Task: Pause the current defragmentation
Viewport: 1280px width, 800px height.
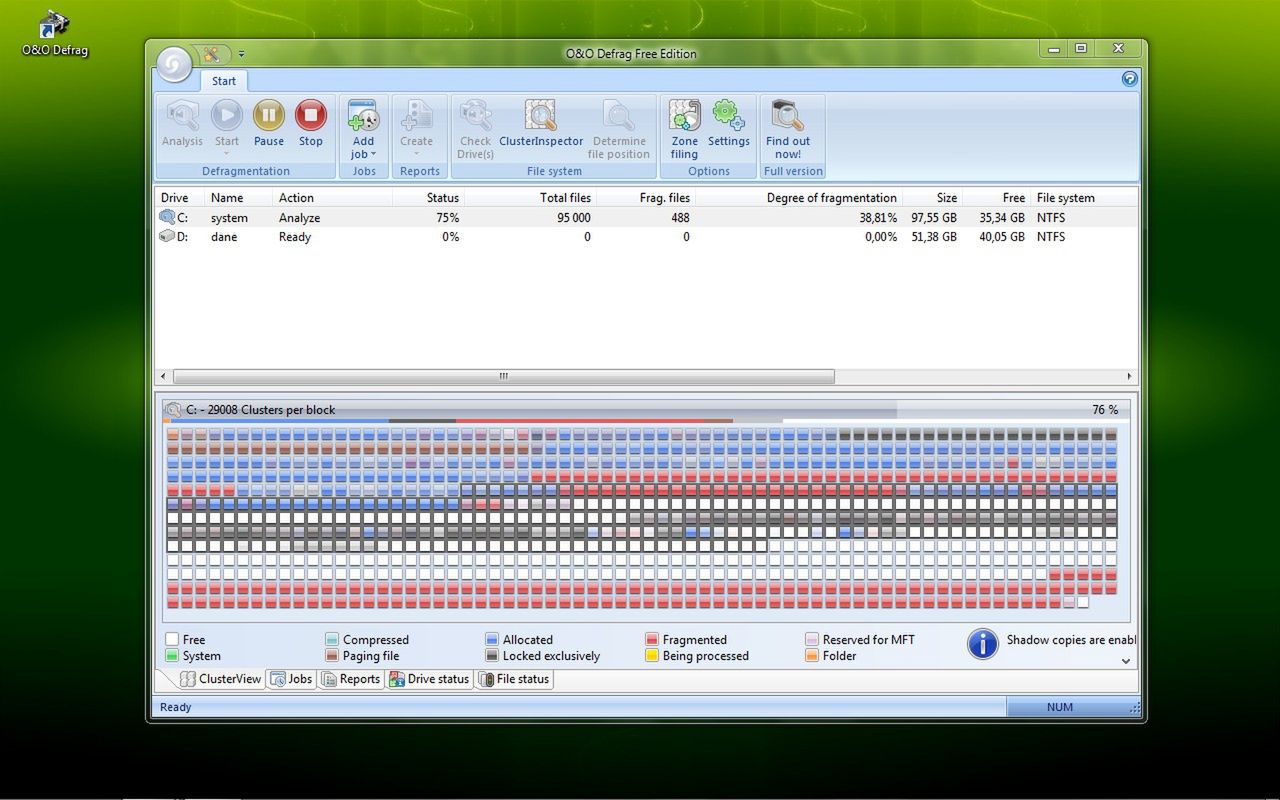Action: click(x=269, y=124)
